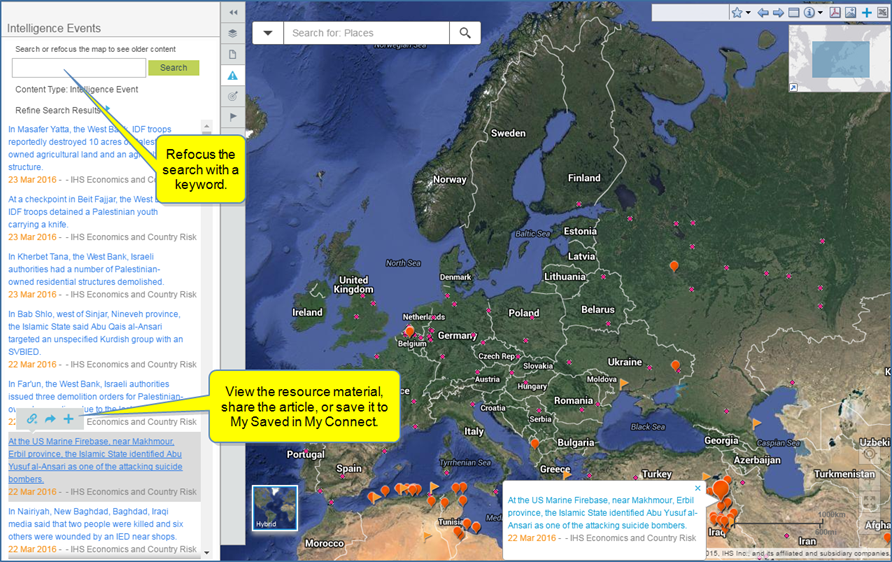Image resolution: width=892 pixels, height=562 pixels.
Task: Open the dropdown arrow beside the info icon
Action: point(820,13)
